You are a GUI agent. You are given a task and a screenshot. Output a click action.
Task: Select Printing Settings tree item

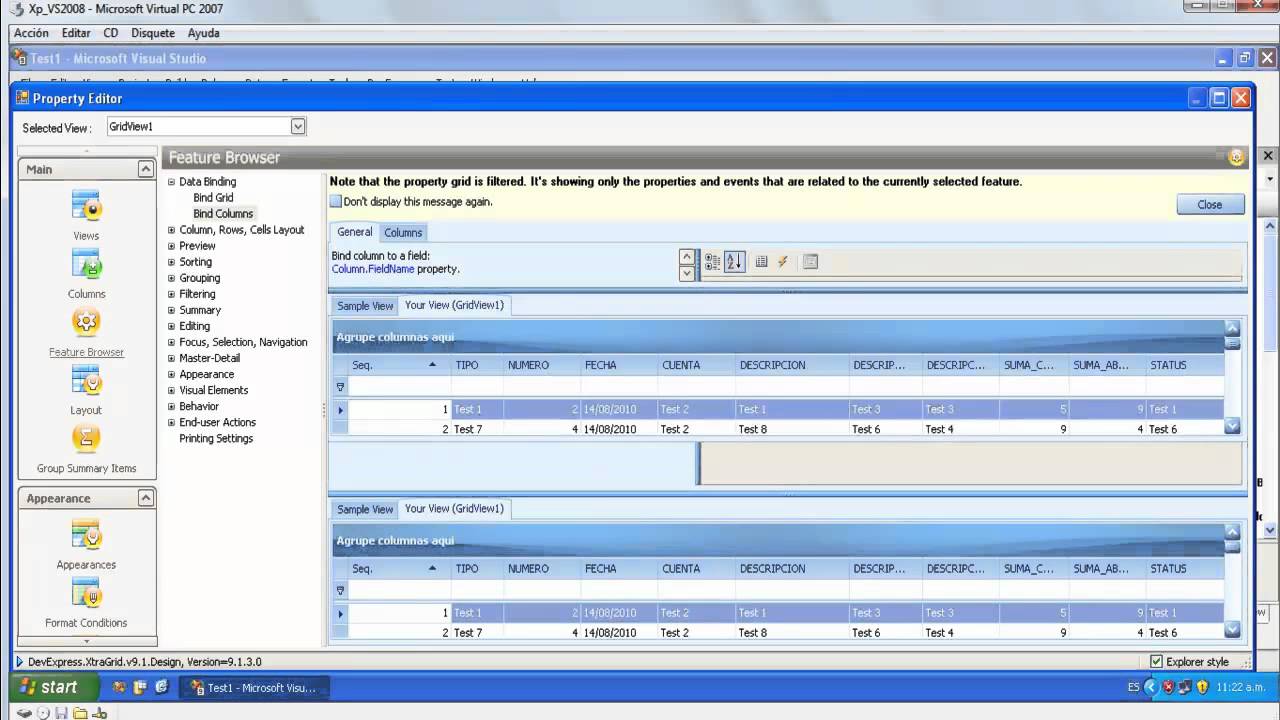pyautogui.click(x=216, y=438)
